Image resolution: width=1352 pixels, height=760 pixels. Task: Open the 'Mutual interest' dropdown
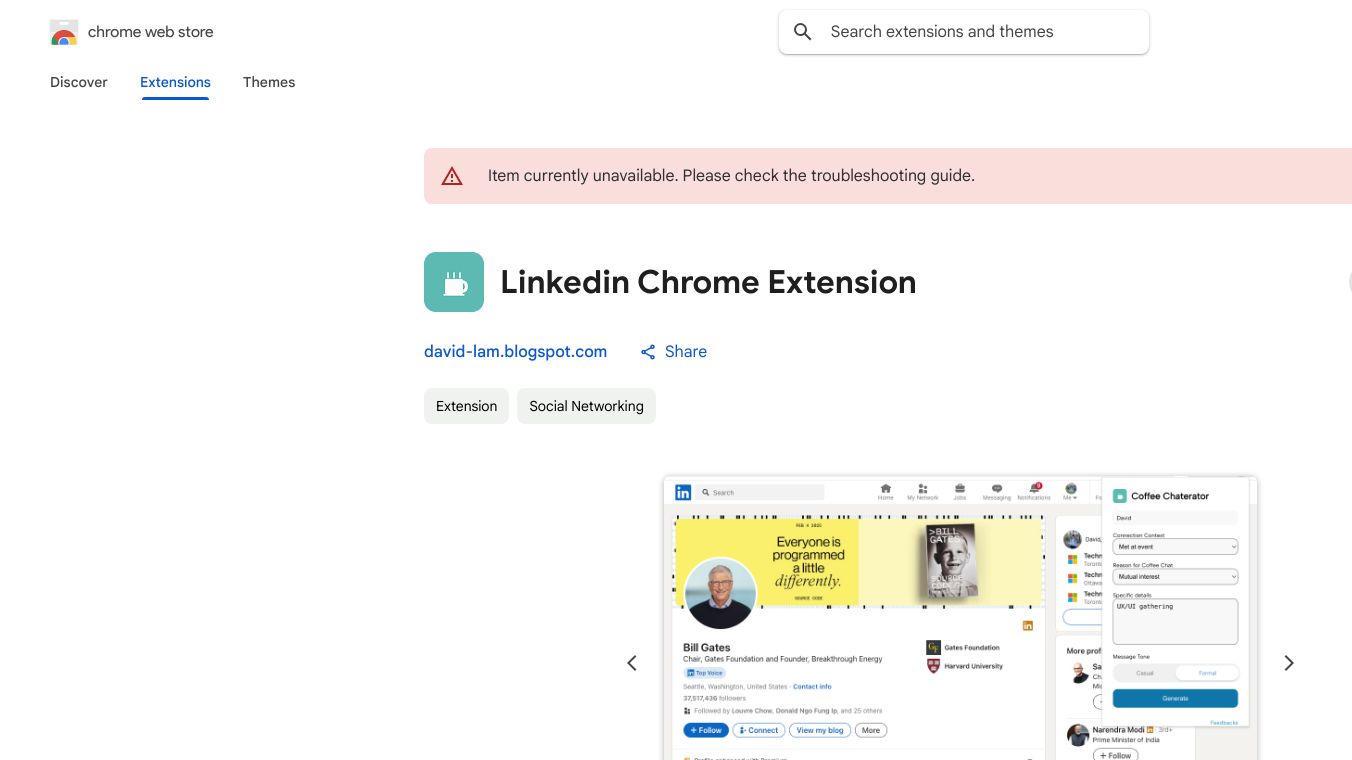click(1175, 577)
